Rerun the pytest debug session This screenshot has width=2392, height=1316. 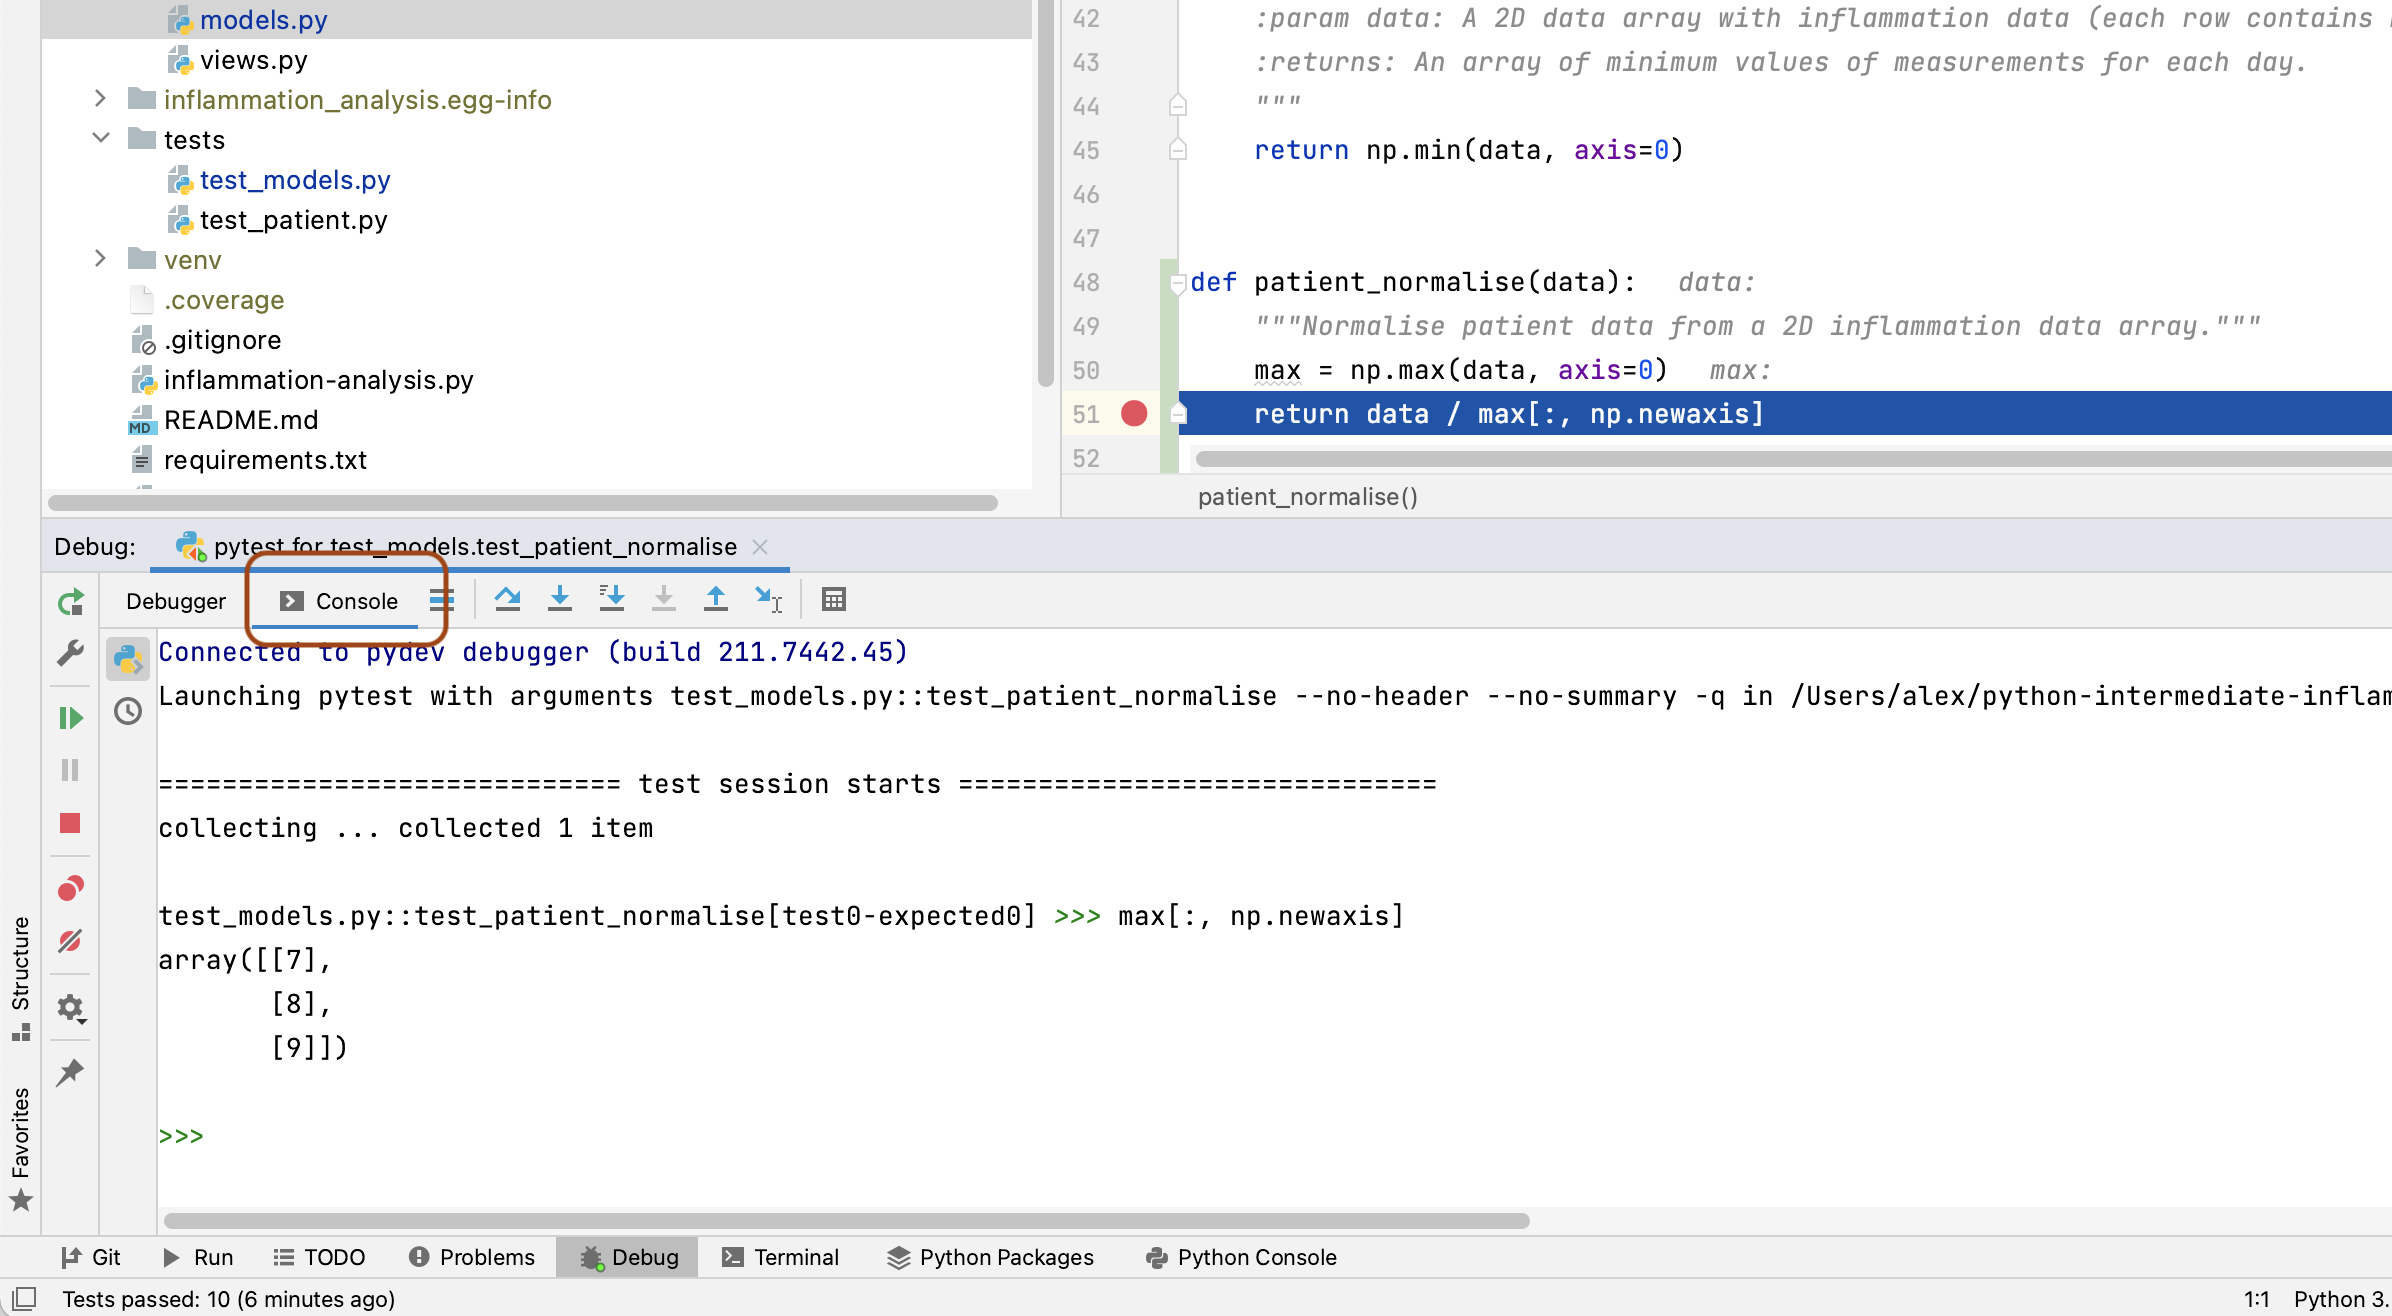click(x=70, y=601)
